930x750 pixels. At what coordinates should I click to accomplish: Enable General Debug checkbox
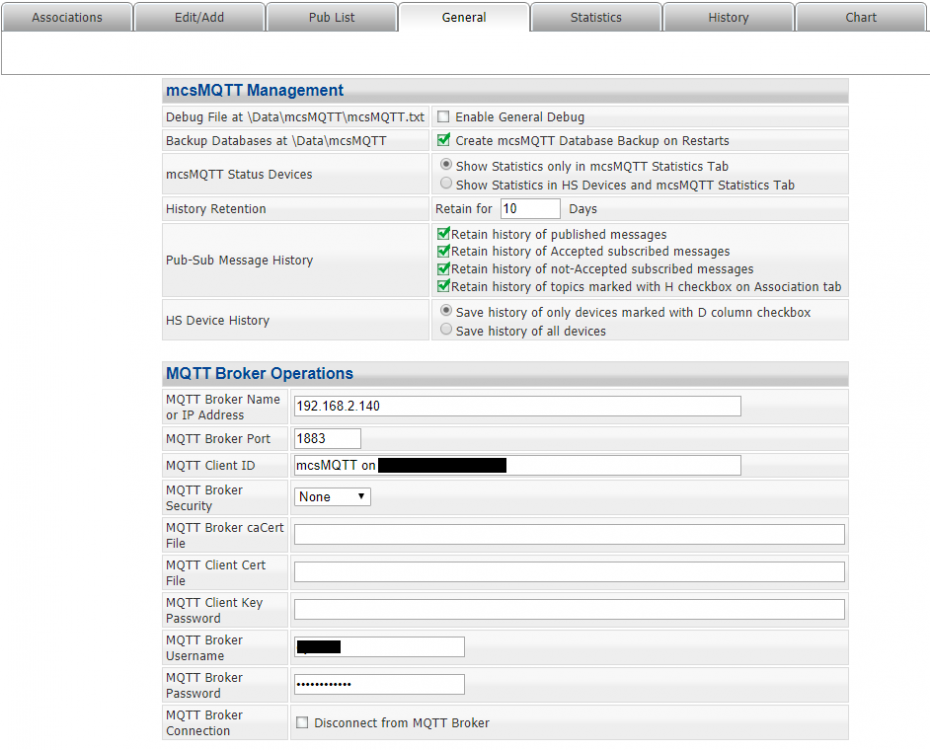444,117
